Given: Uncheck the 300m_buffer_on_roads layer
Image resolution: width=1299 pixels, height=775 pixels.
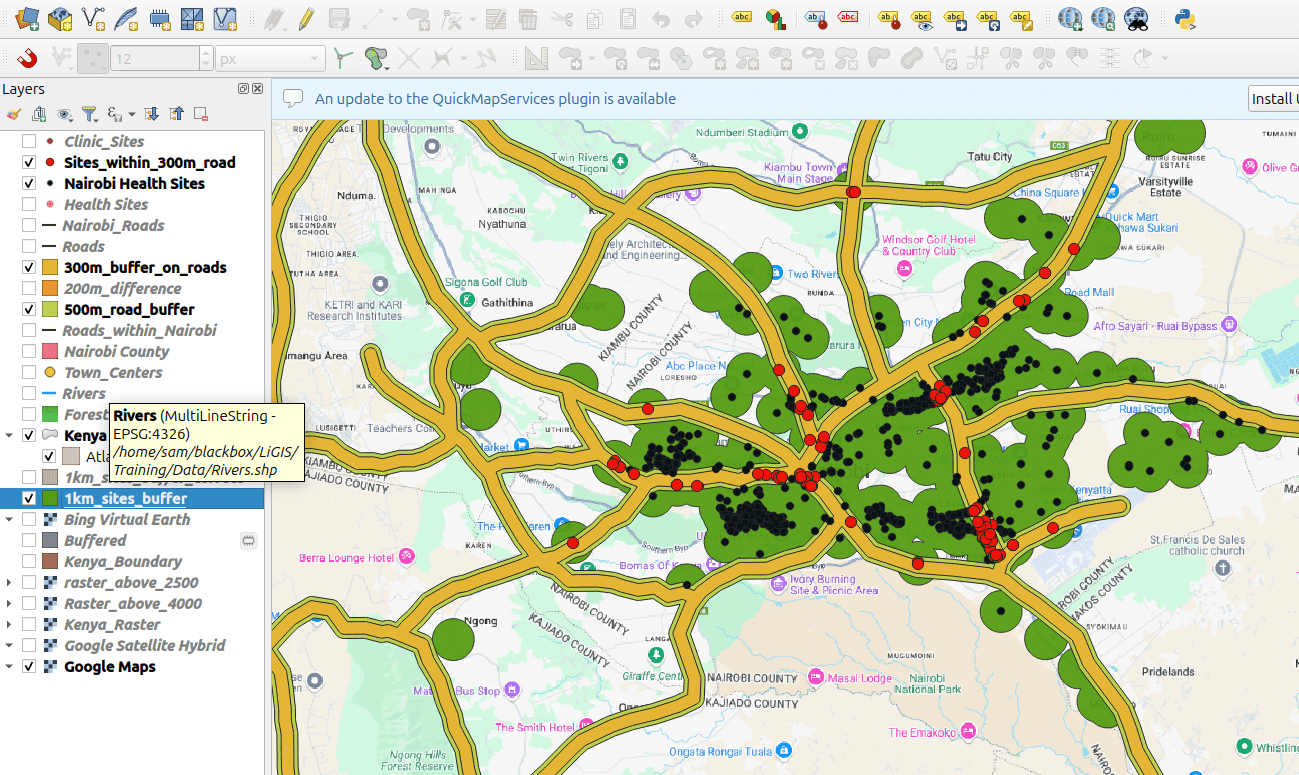Looking at the screenshot, I should click(x=29, y=267).
